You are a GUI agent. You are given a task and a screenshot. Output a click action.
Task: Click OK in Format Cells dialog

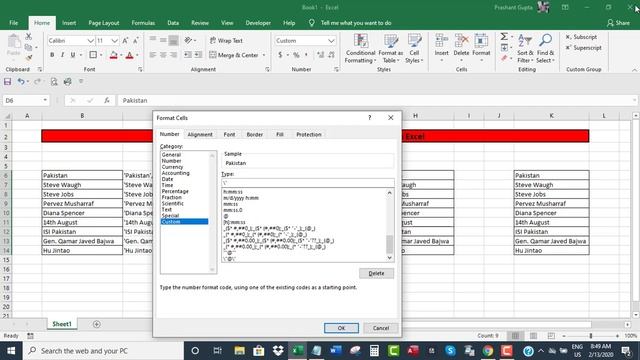pos(341,328)
